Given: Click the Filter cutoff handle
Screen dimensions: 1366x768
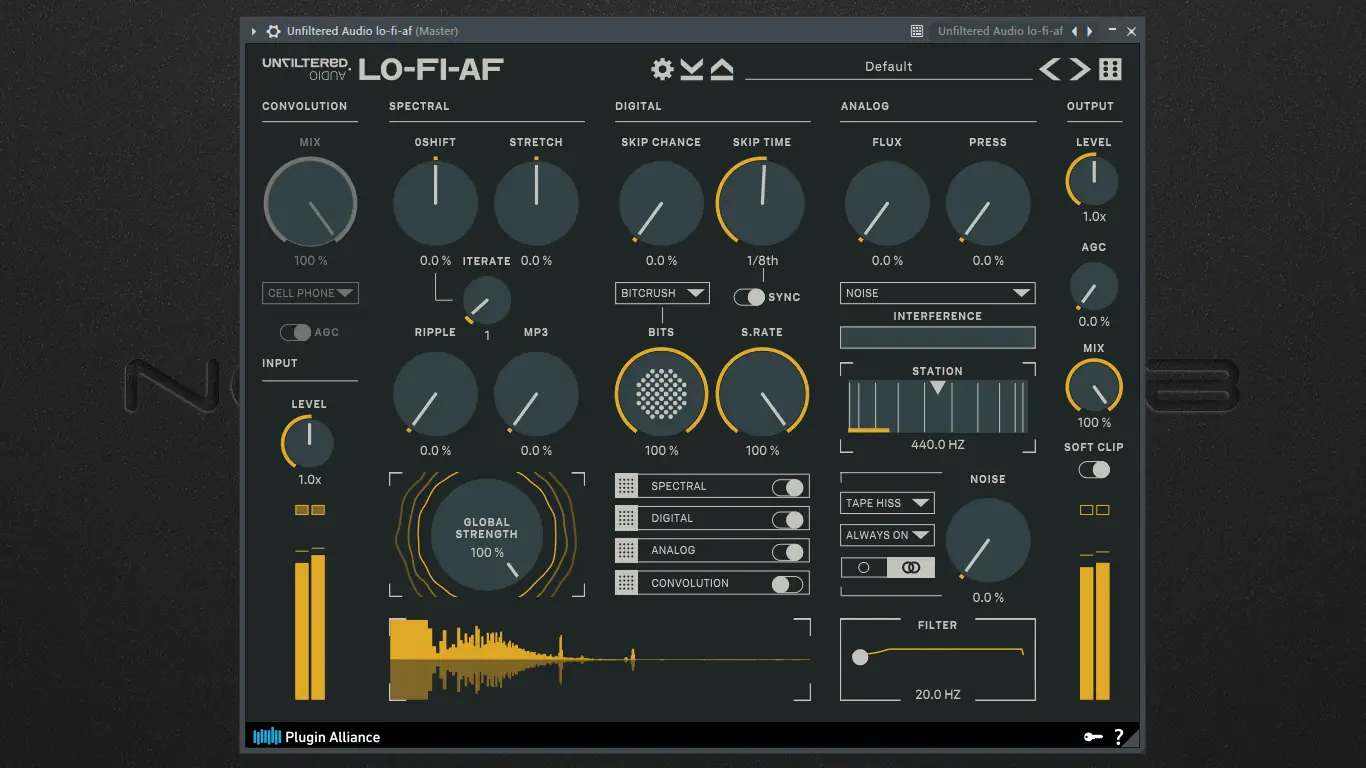Looking at the screenshot, I should click(x=860, y=657).
